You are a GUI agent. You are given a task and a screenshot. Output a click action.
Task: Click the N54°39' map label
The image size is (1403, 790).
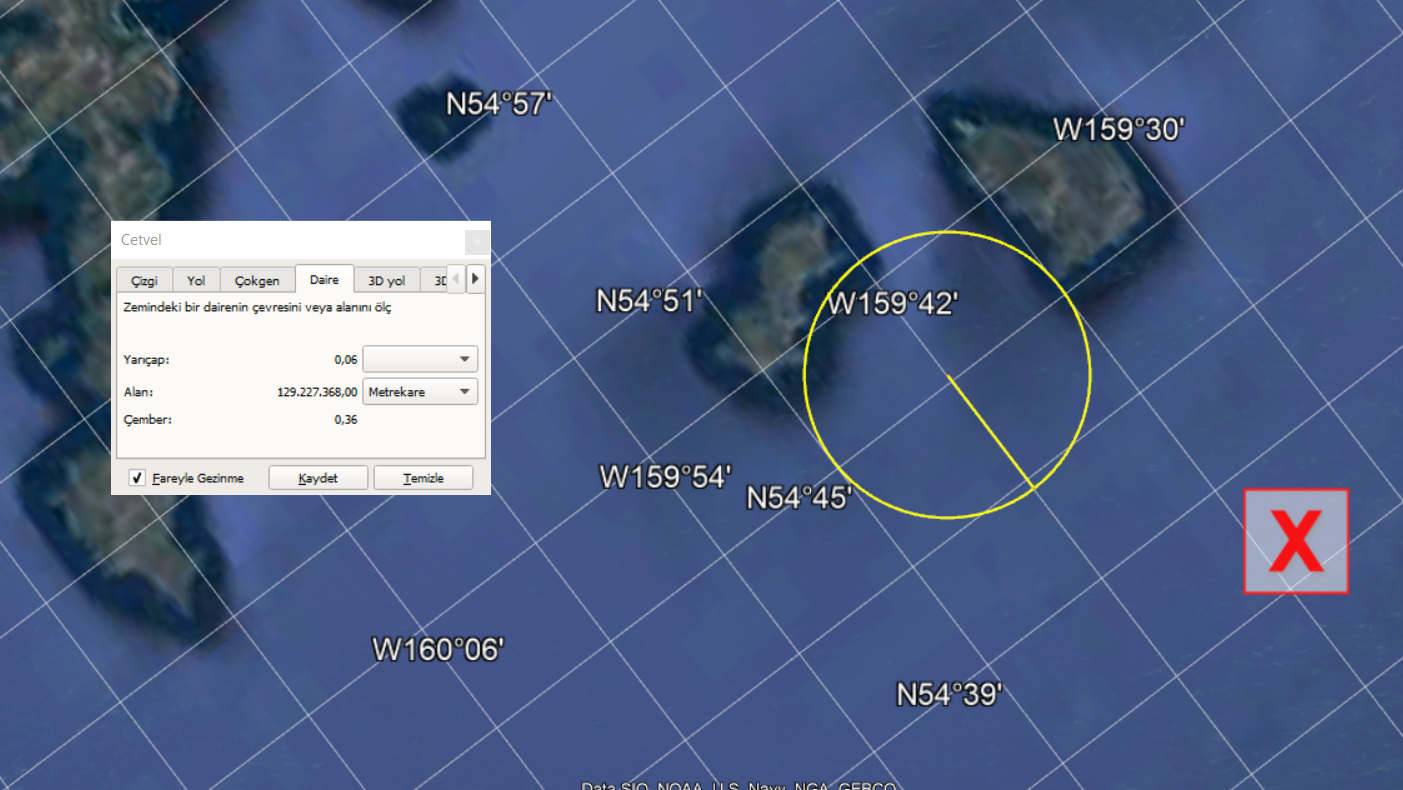point(949,694)
